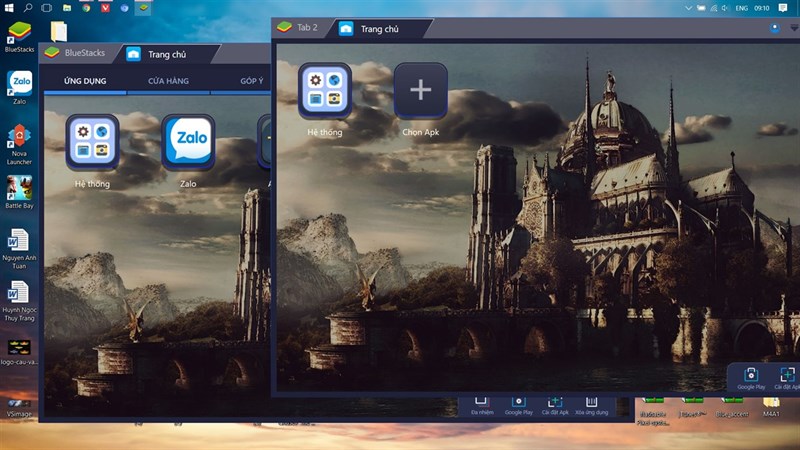Switch to the CỬA HÀNG tab
800x450 pixels.
coord(168,80)
